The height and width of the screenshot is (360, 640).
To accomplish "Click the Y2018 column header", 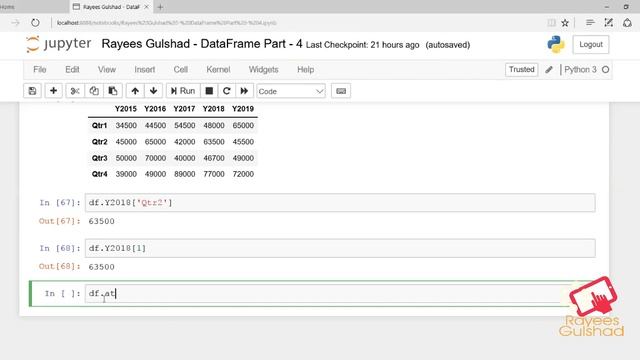I will tap(213, 109).
